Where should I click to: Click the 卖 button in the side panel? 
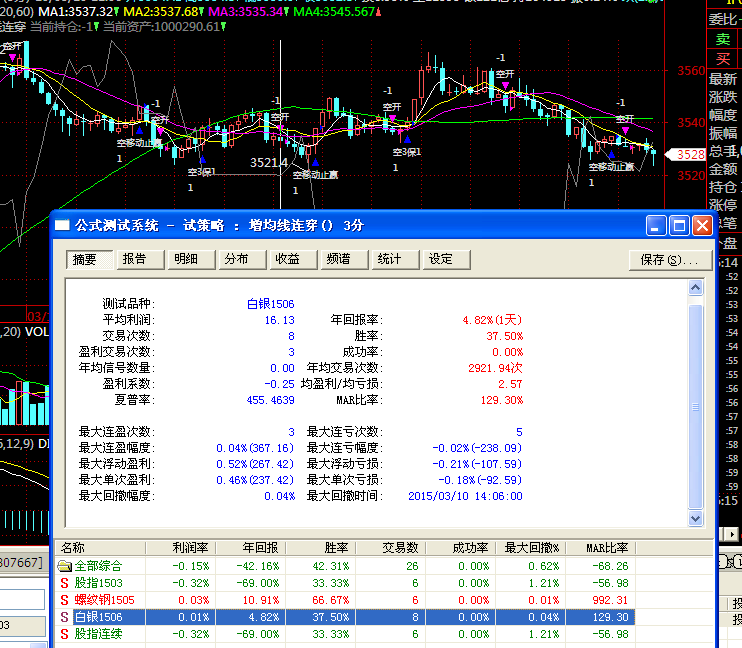pos(723,39)
